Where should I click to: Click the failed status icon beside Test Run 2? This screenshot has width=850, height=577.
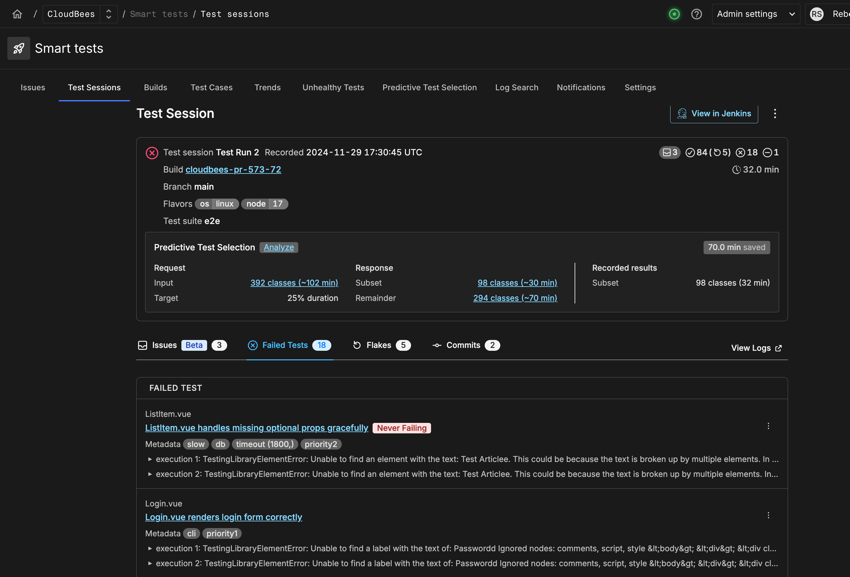[x=152, y=152]
